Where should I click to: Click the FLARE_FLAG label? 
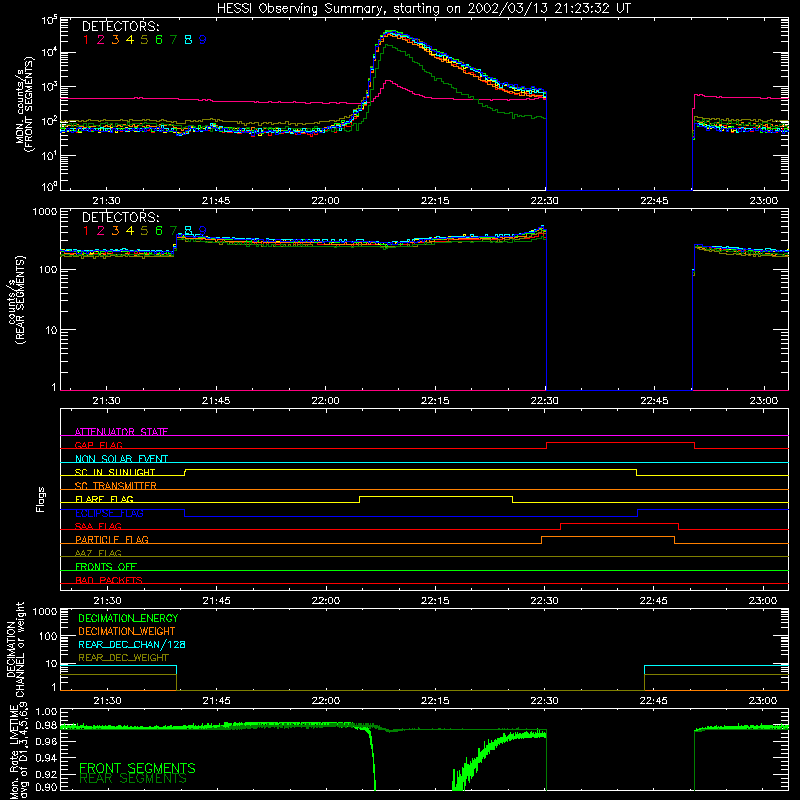click(104, 499)
